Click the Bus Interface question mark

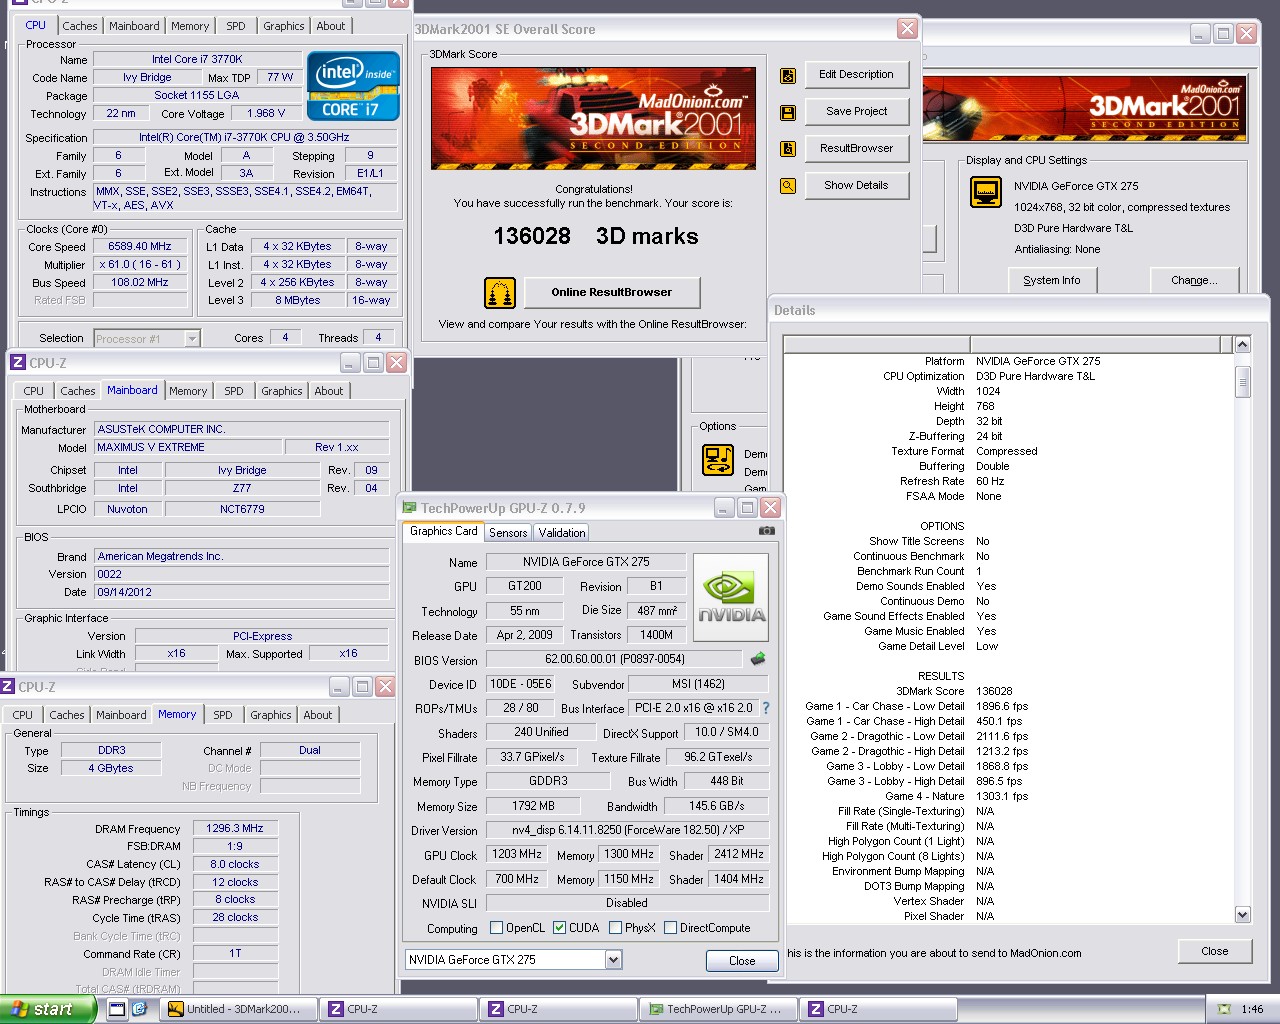(x=766, y=708)
